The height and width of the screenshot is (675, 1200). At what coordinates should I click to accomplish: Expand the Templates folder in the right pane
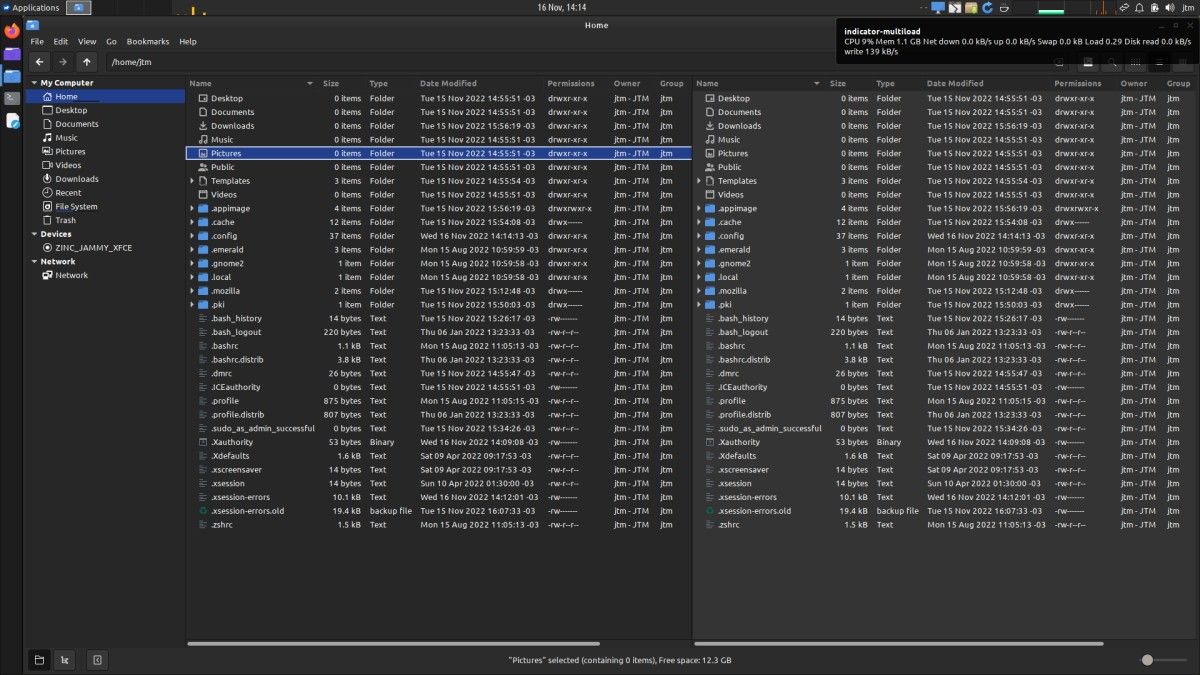(699, 181)
